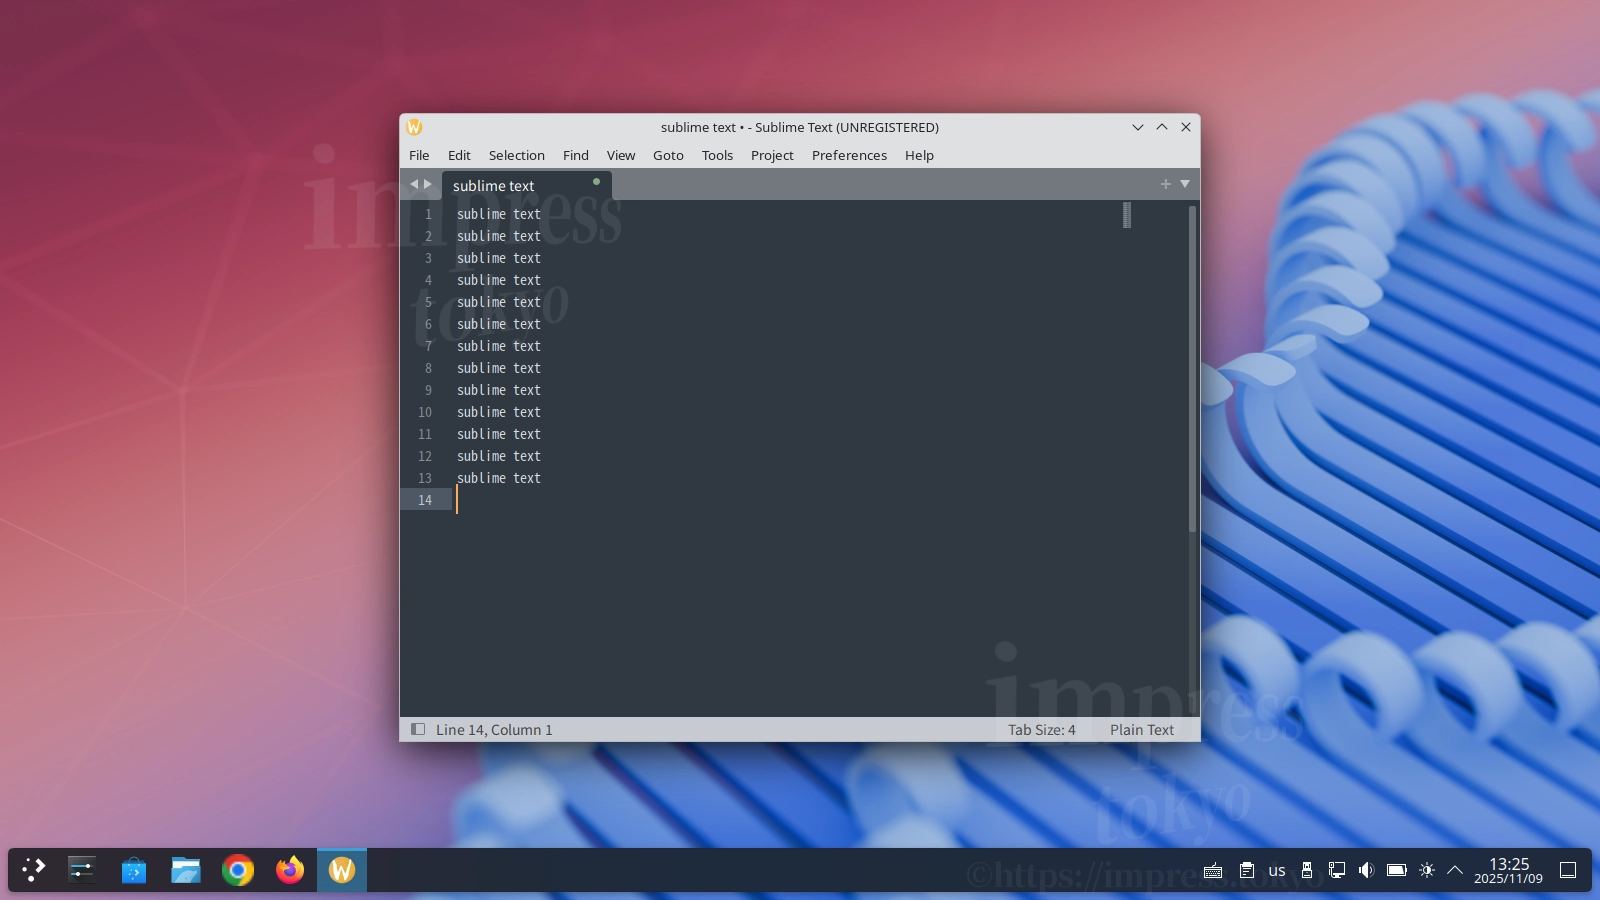Open the Plain Text syntax selector

coord(1142,730)
